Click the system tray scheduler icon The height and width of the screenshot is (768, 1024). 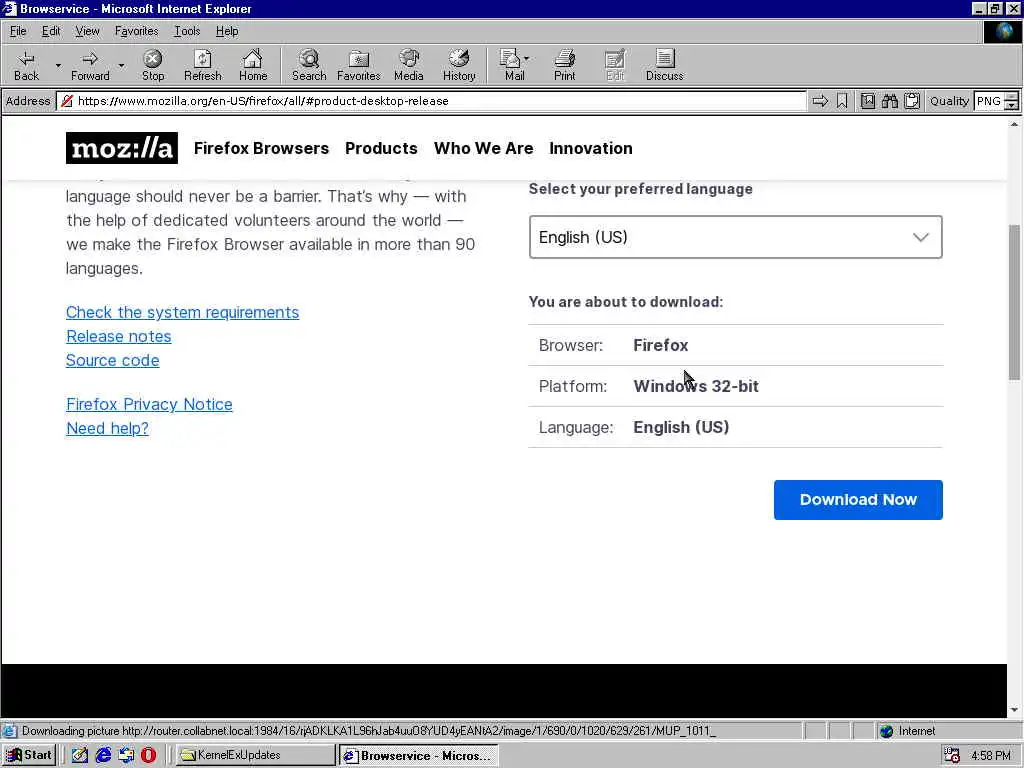[952, 755]
